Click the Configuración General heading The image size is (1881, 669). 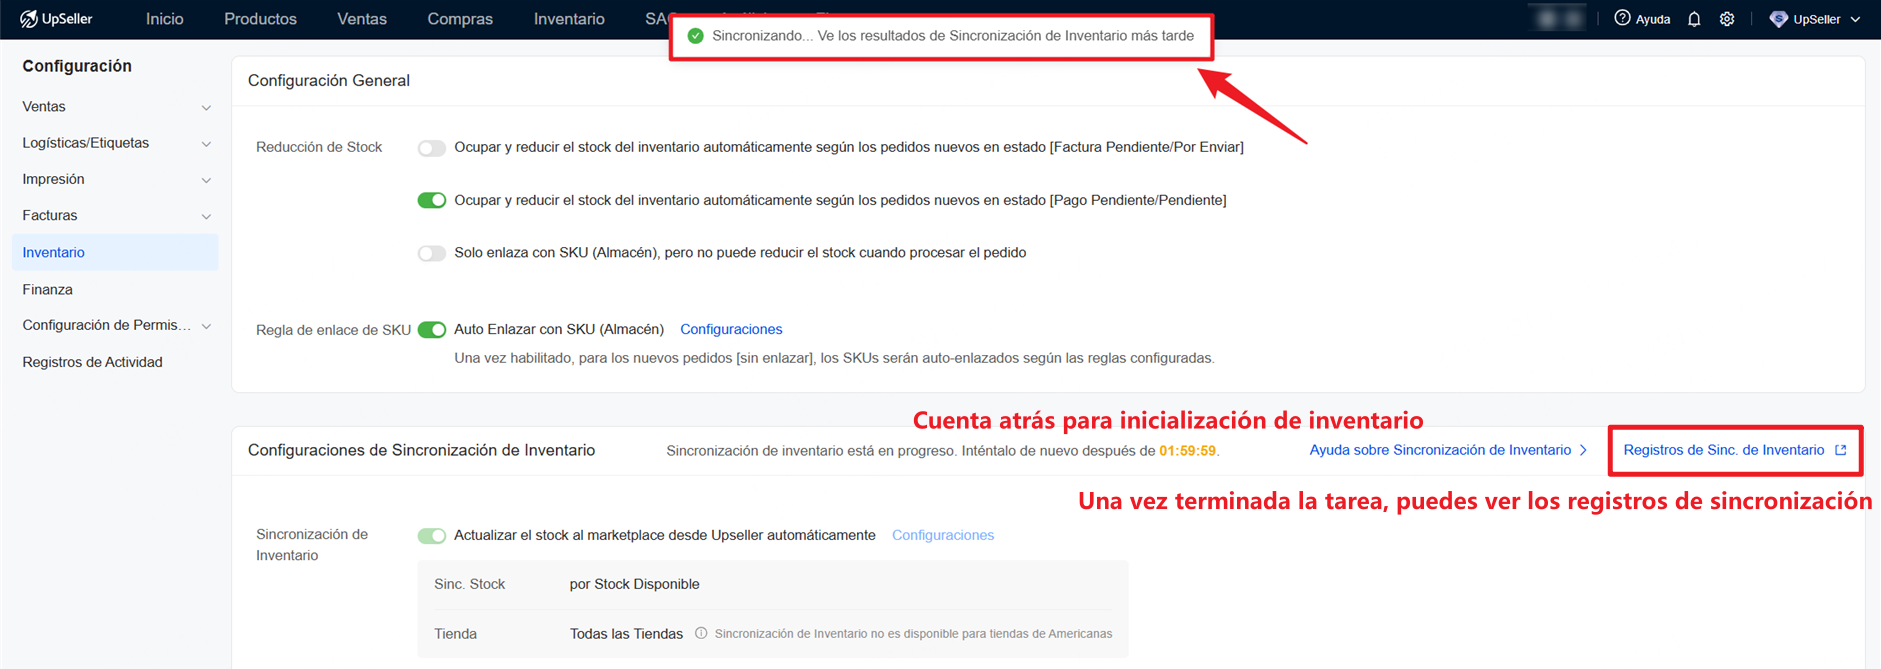329,80
